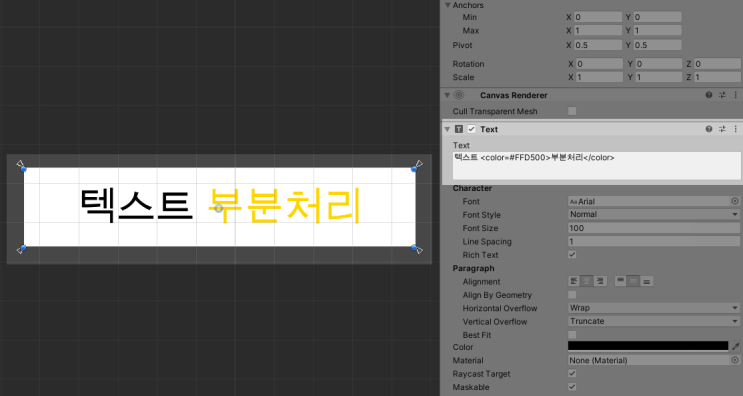Click the pivot circle in the scene

(x=218, y=208)
